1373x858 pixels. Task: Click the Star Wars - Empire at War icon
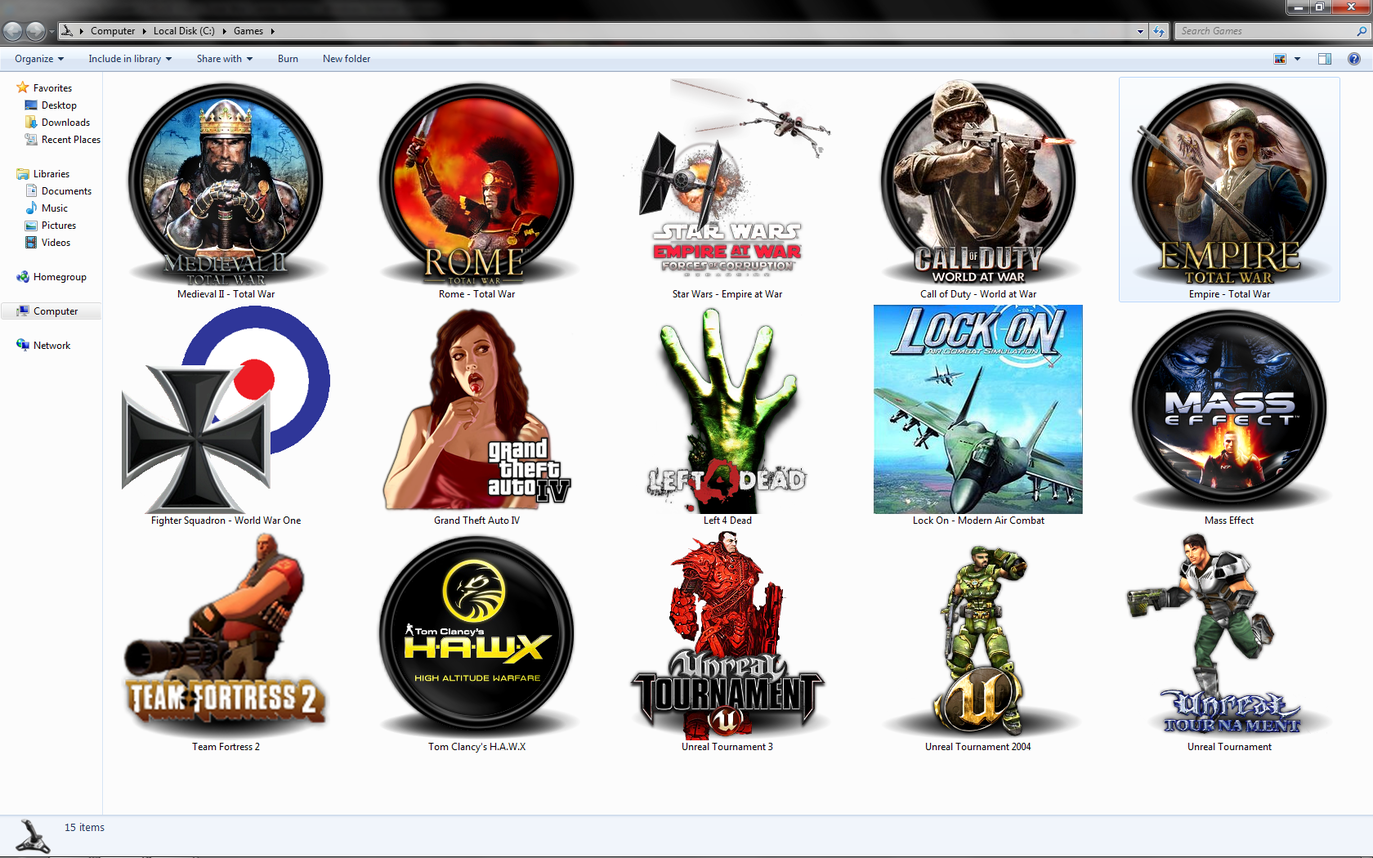point(727,180)
